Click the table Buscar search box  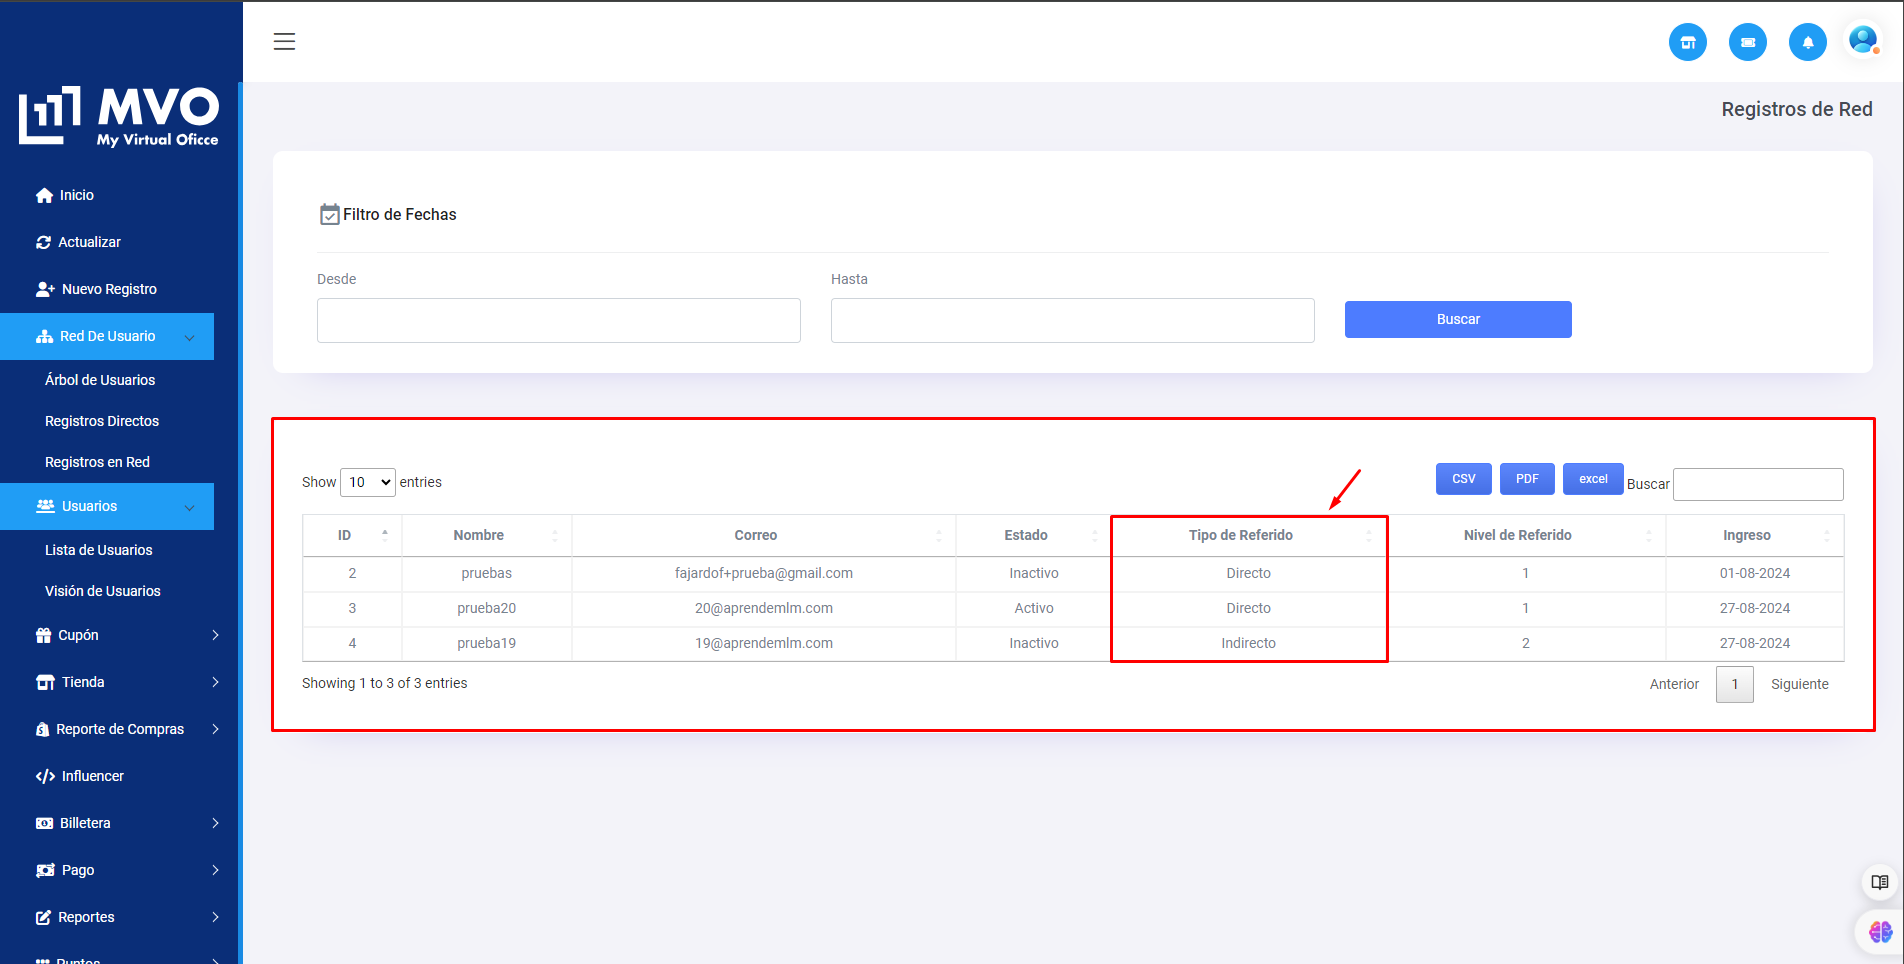pos(1757,484)
